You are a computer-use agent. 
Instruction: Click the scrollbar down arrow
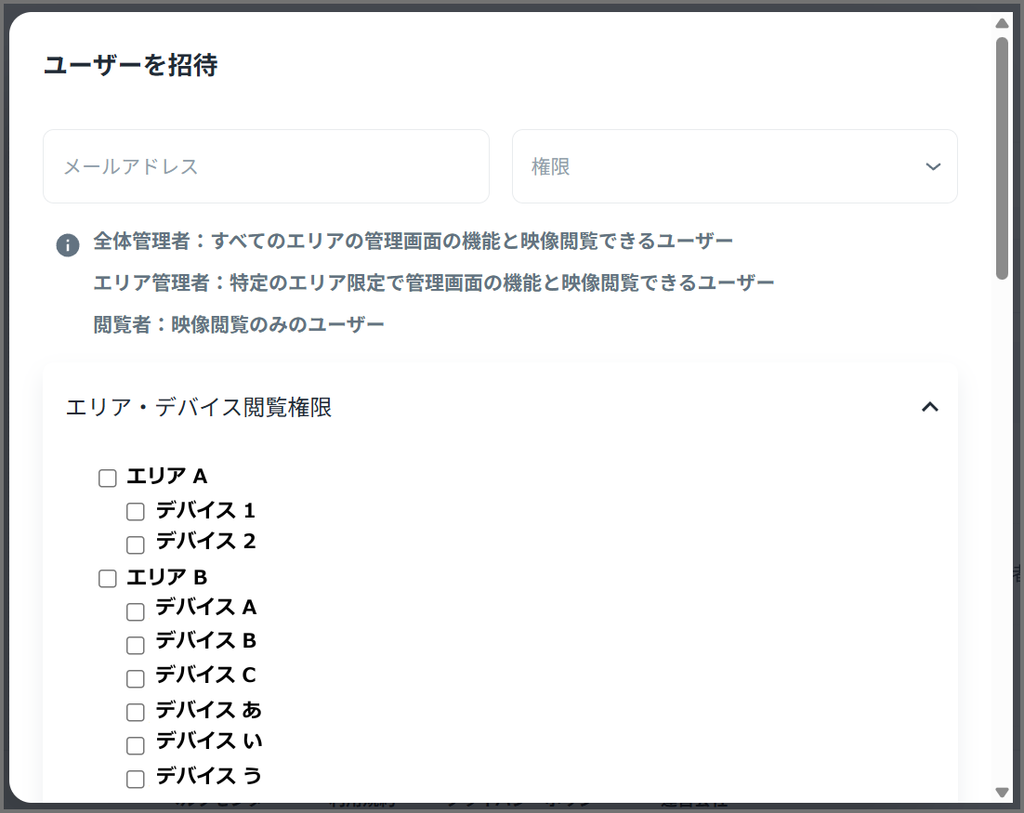pos(1002,792)
